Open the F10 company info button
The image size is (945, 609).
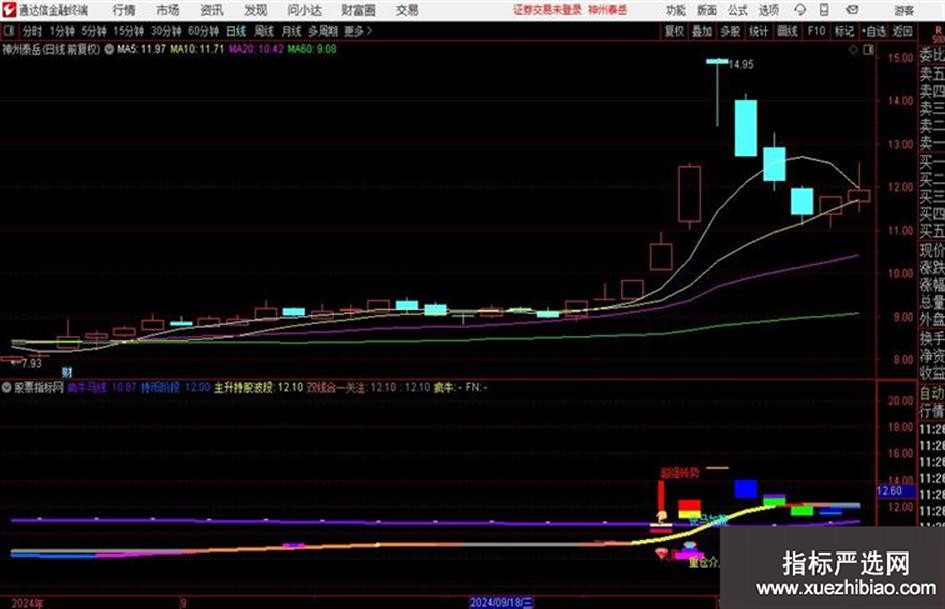817,31
